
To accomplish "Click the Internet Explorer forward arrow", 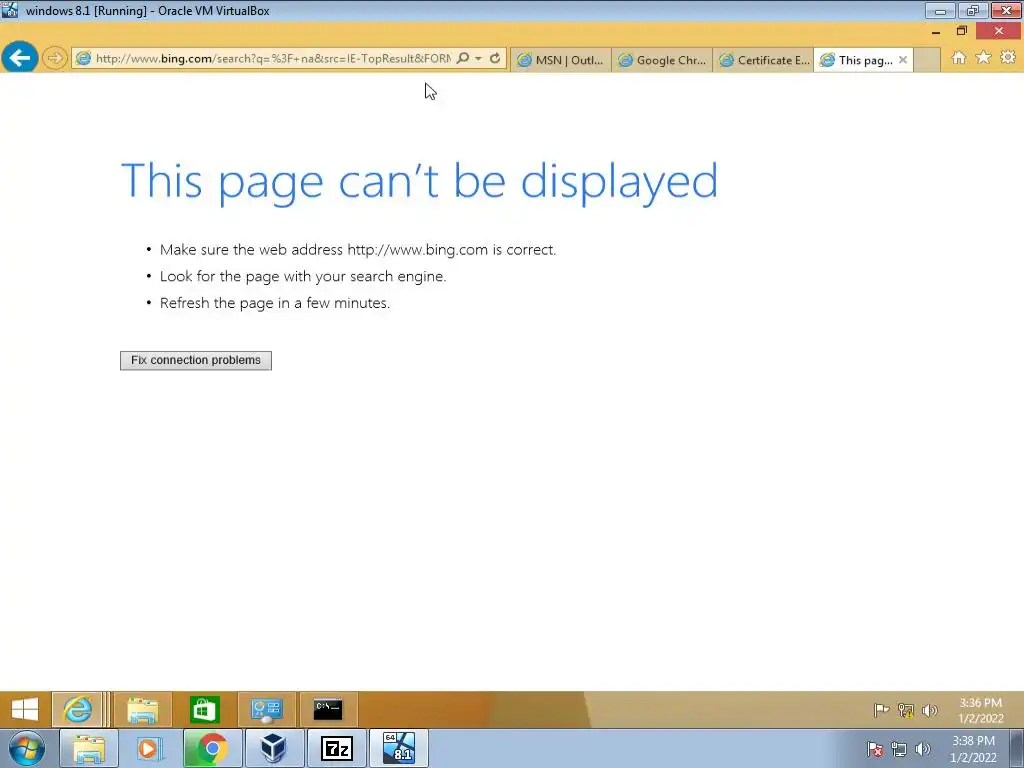I will click(55, 58).
